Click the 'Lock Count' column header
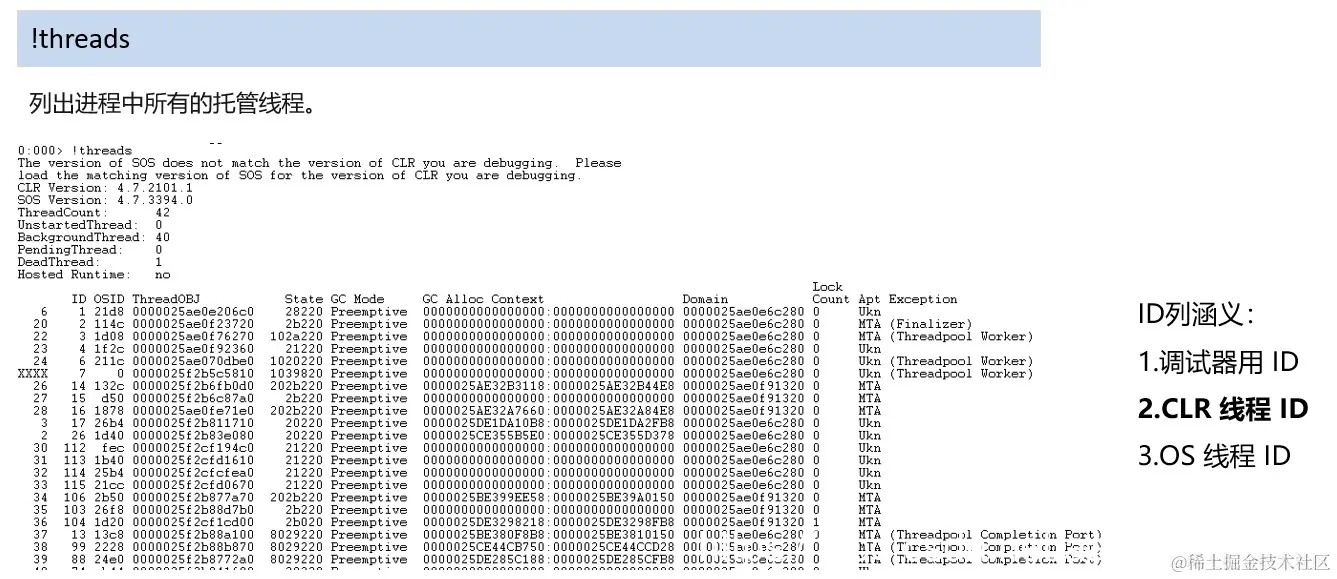Viewport: 1337px width, 579px height. [831, 293]
